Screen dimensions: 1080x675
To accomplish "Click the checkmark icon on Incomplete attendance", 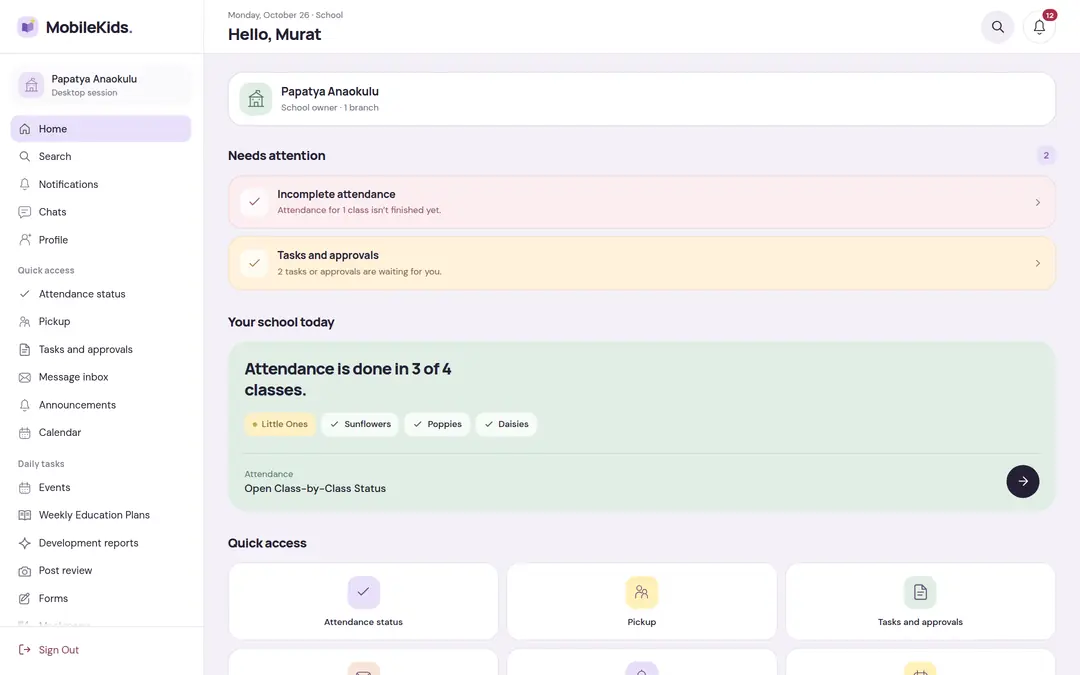I will click(254, 202).
